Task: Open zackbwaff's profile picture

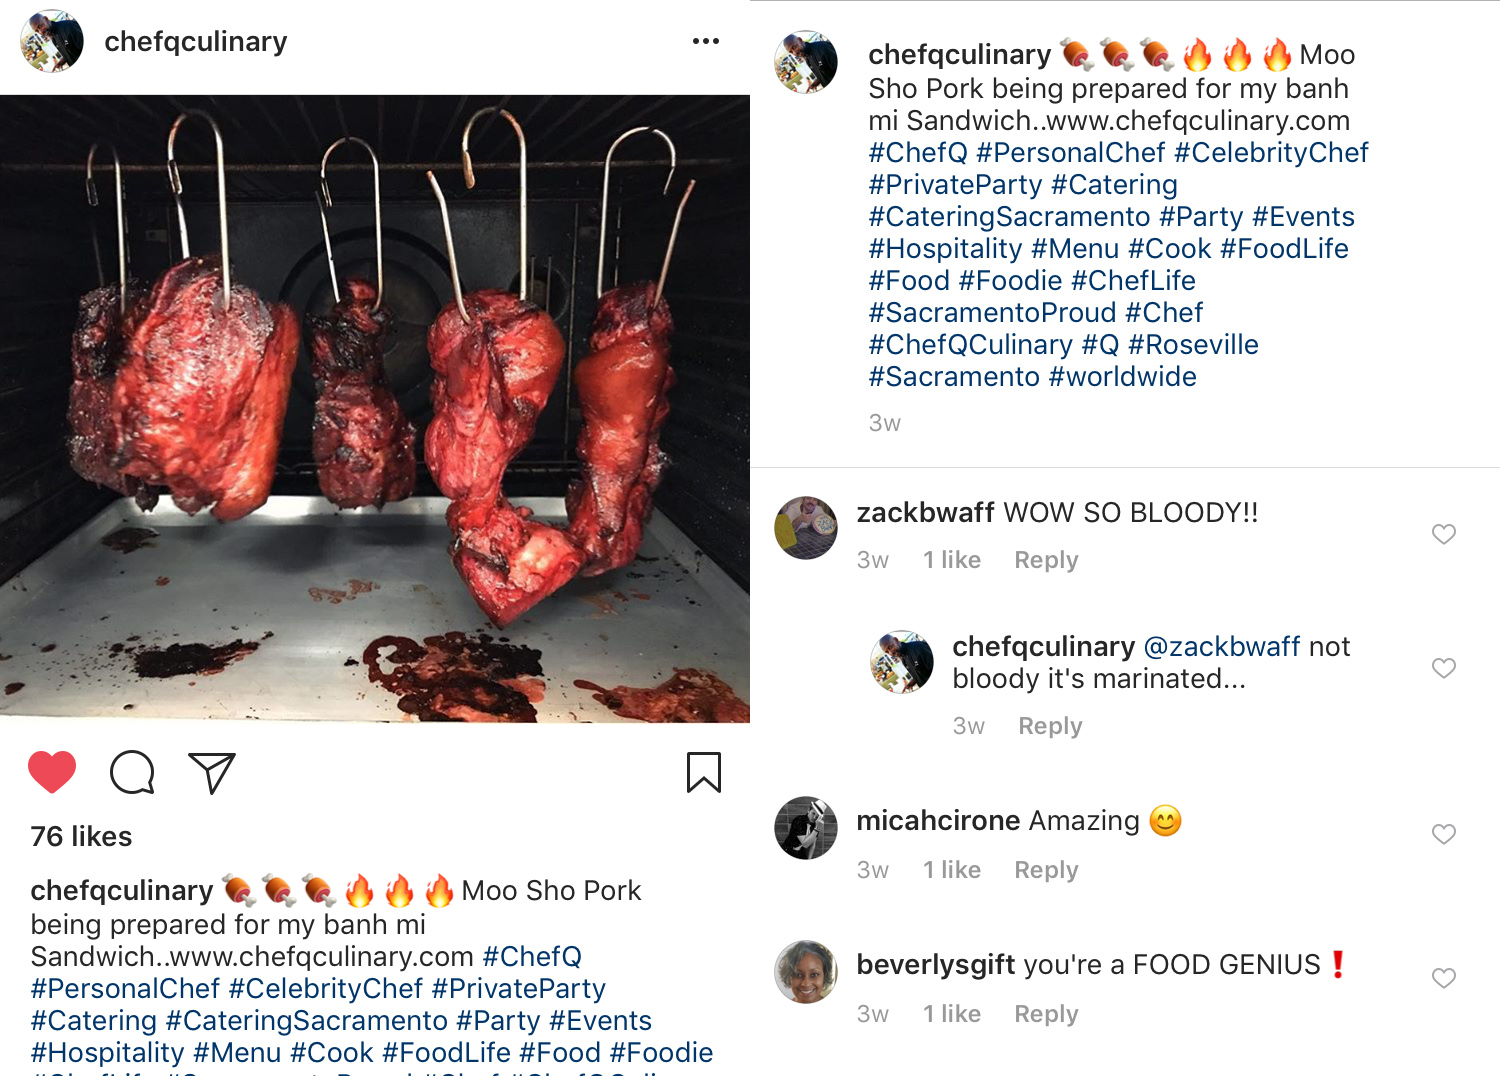Action: click(806, 528)
